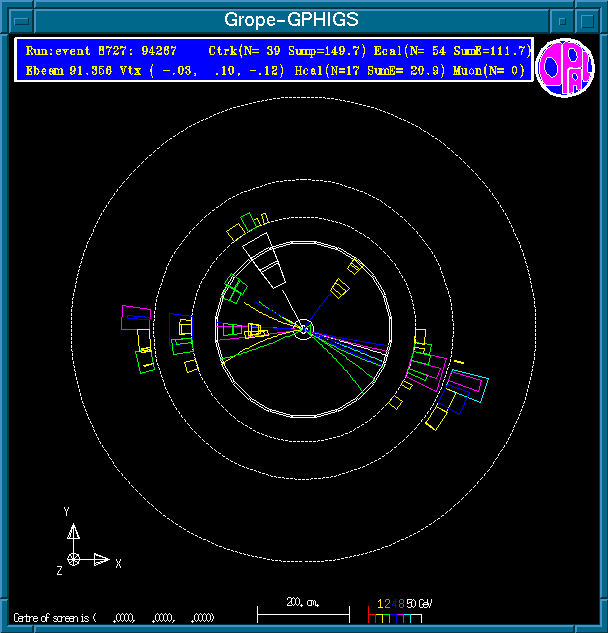Click the maximize button in title bar
The image size is (608, 633).
point(588,20)
